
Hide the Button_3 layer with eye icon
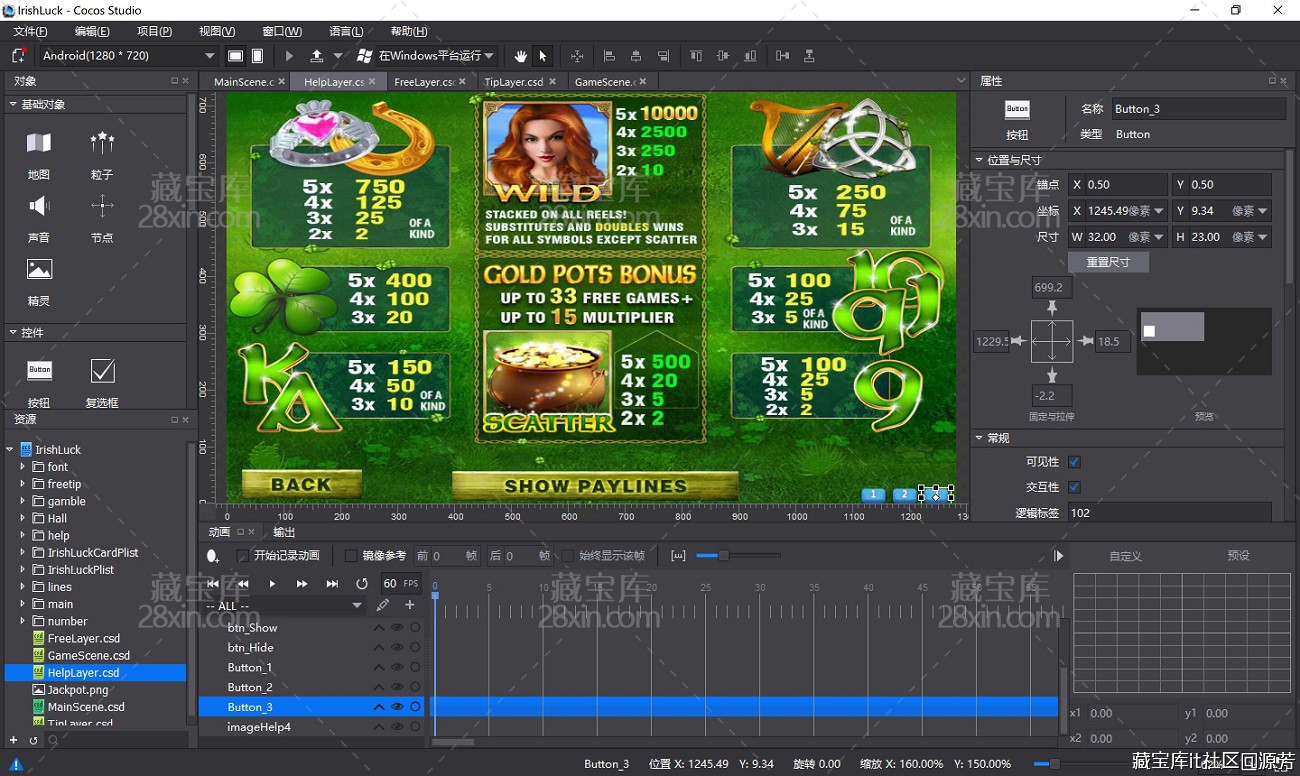coord(397,707)
